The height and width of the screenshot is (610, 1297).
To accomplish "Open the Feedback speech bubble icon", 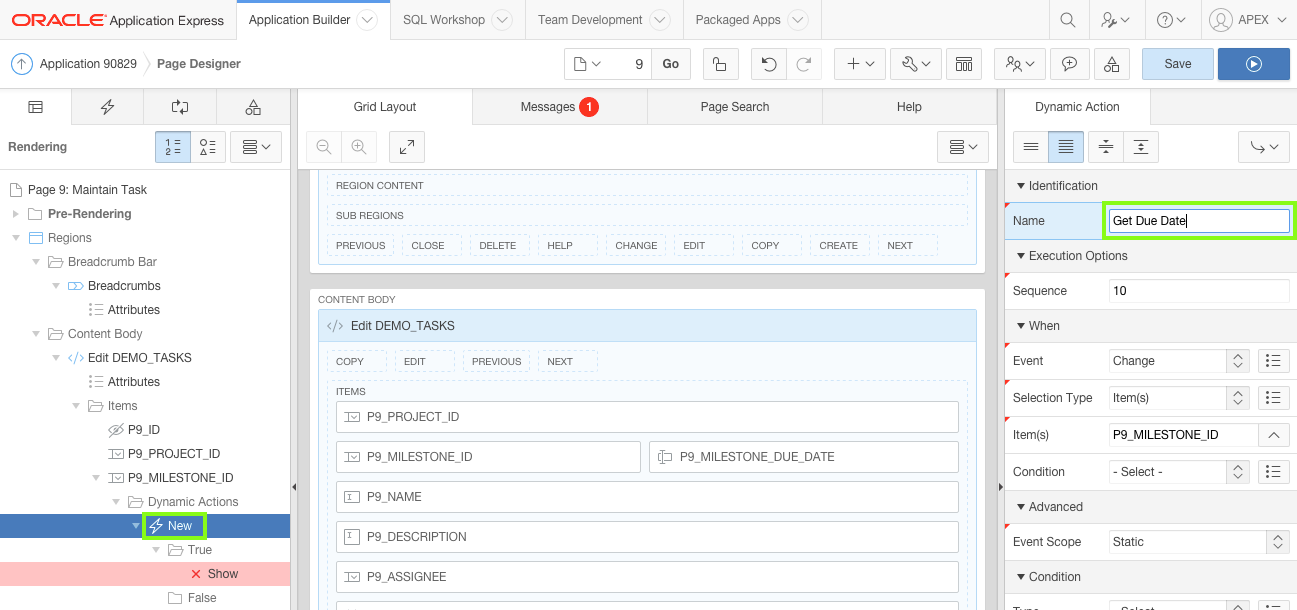I will point(1069,64).
